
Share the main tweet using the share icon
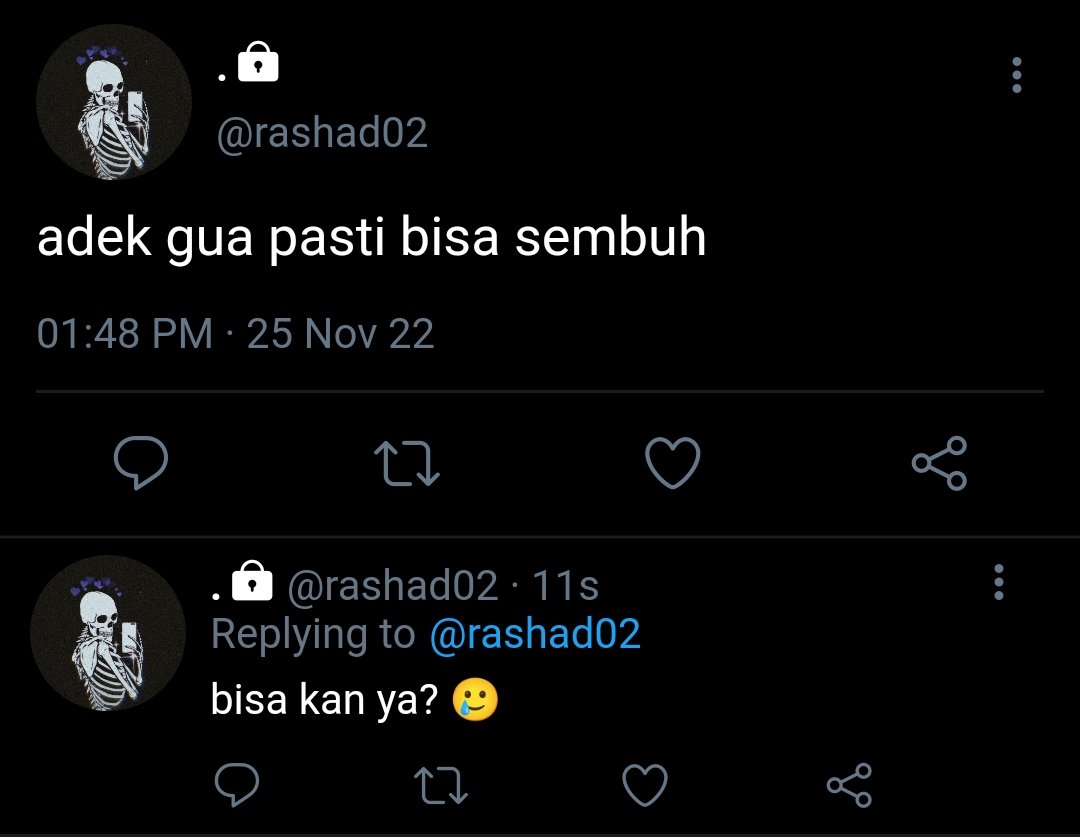click(x=939, y=463)
